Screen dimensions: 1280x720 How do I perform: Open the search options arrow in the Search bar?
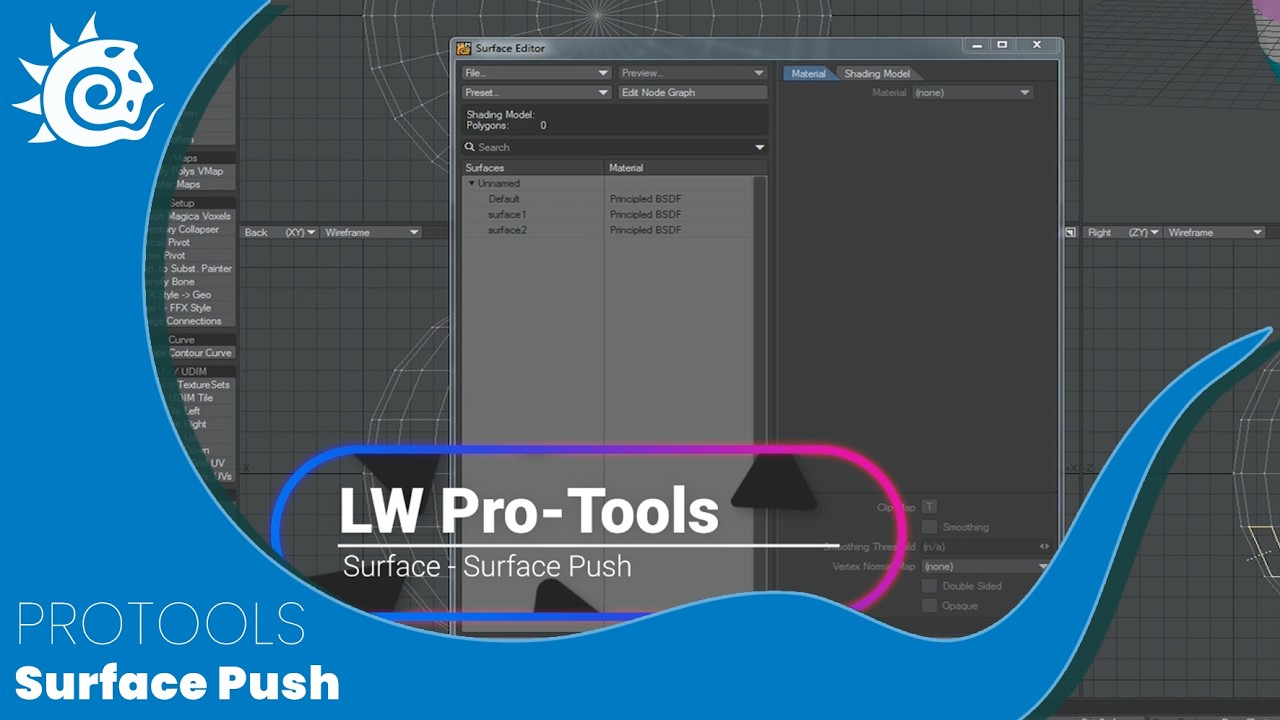760,147
